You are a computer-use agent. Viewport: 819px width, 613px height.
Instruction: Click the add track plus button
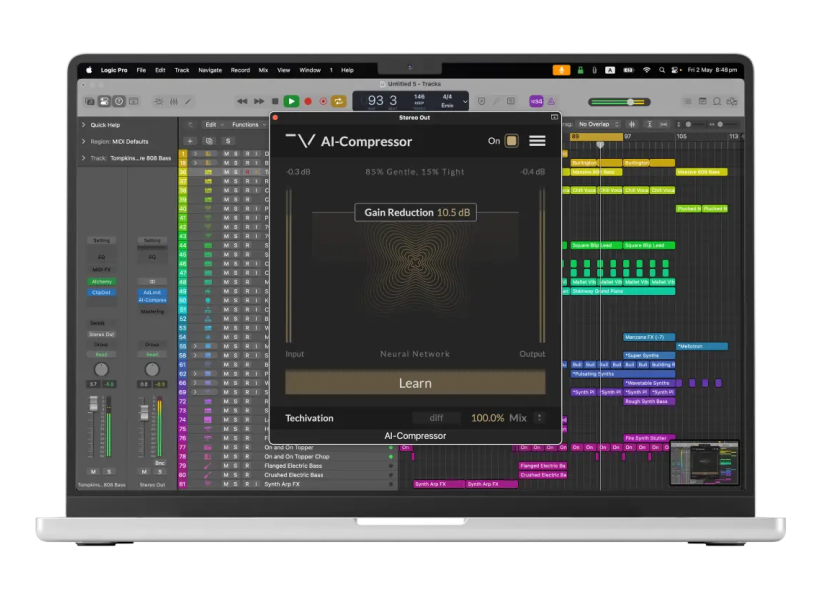[x=190, y=141]
